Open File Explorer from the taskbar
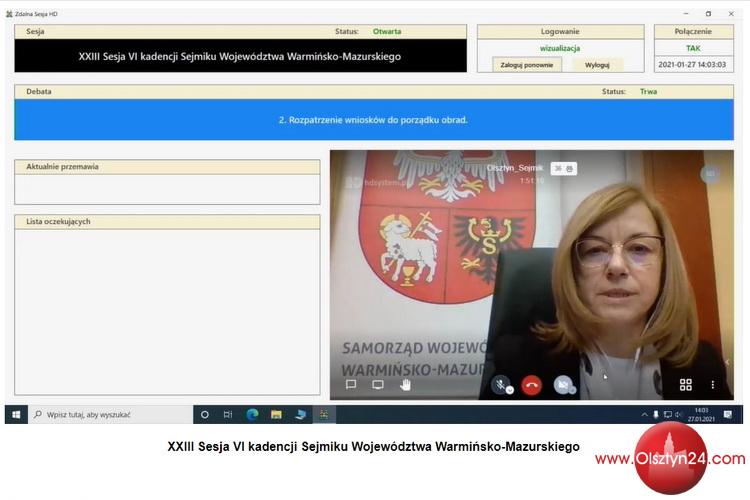 tap(276, 414)
